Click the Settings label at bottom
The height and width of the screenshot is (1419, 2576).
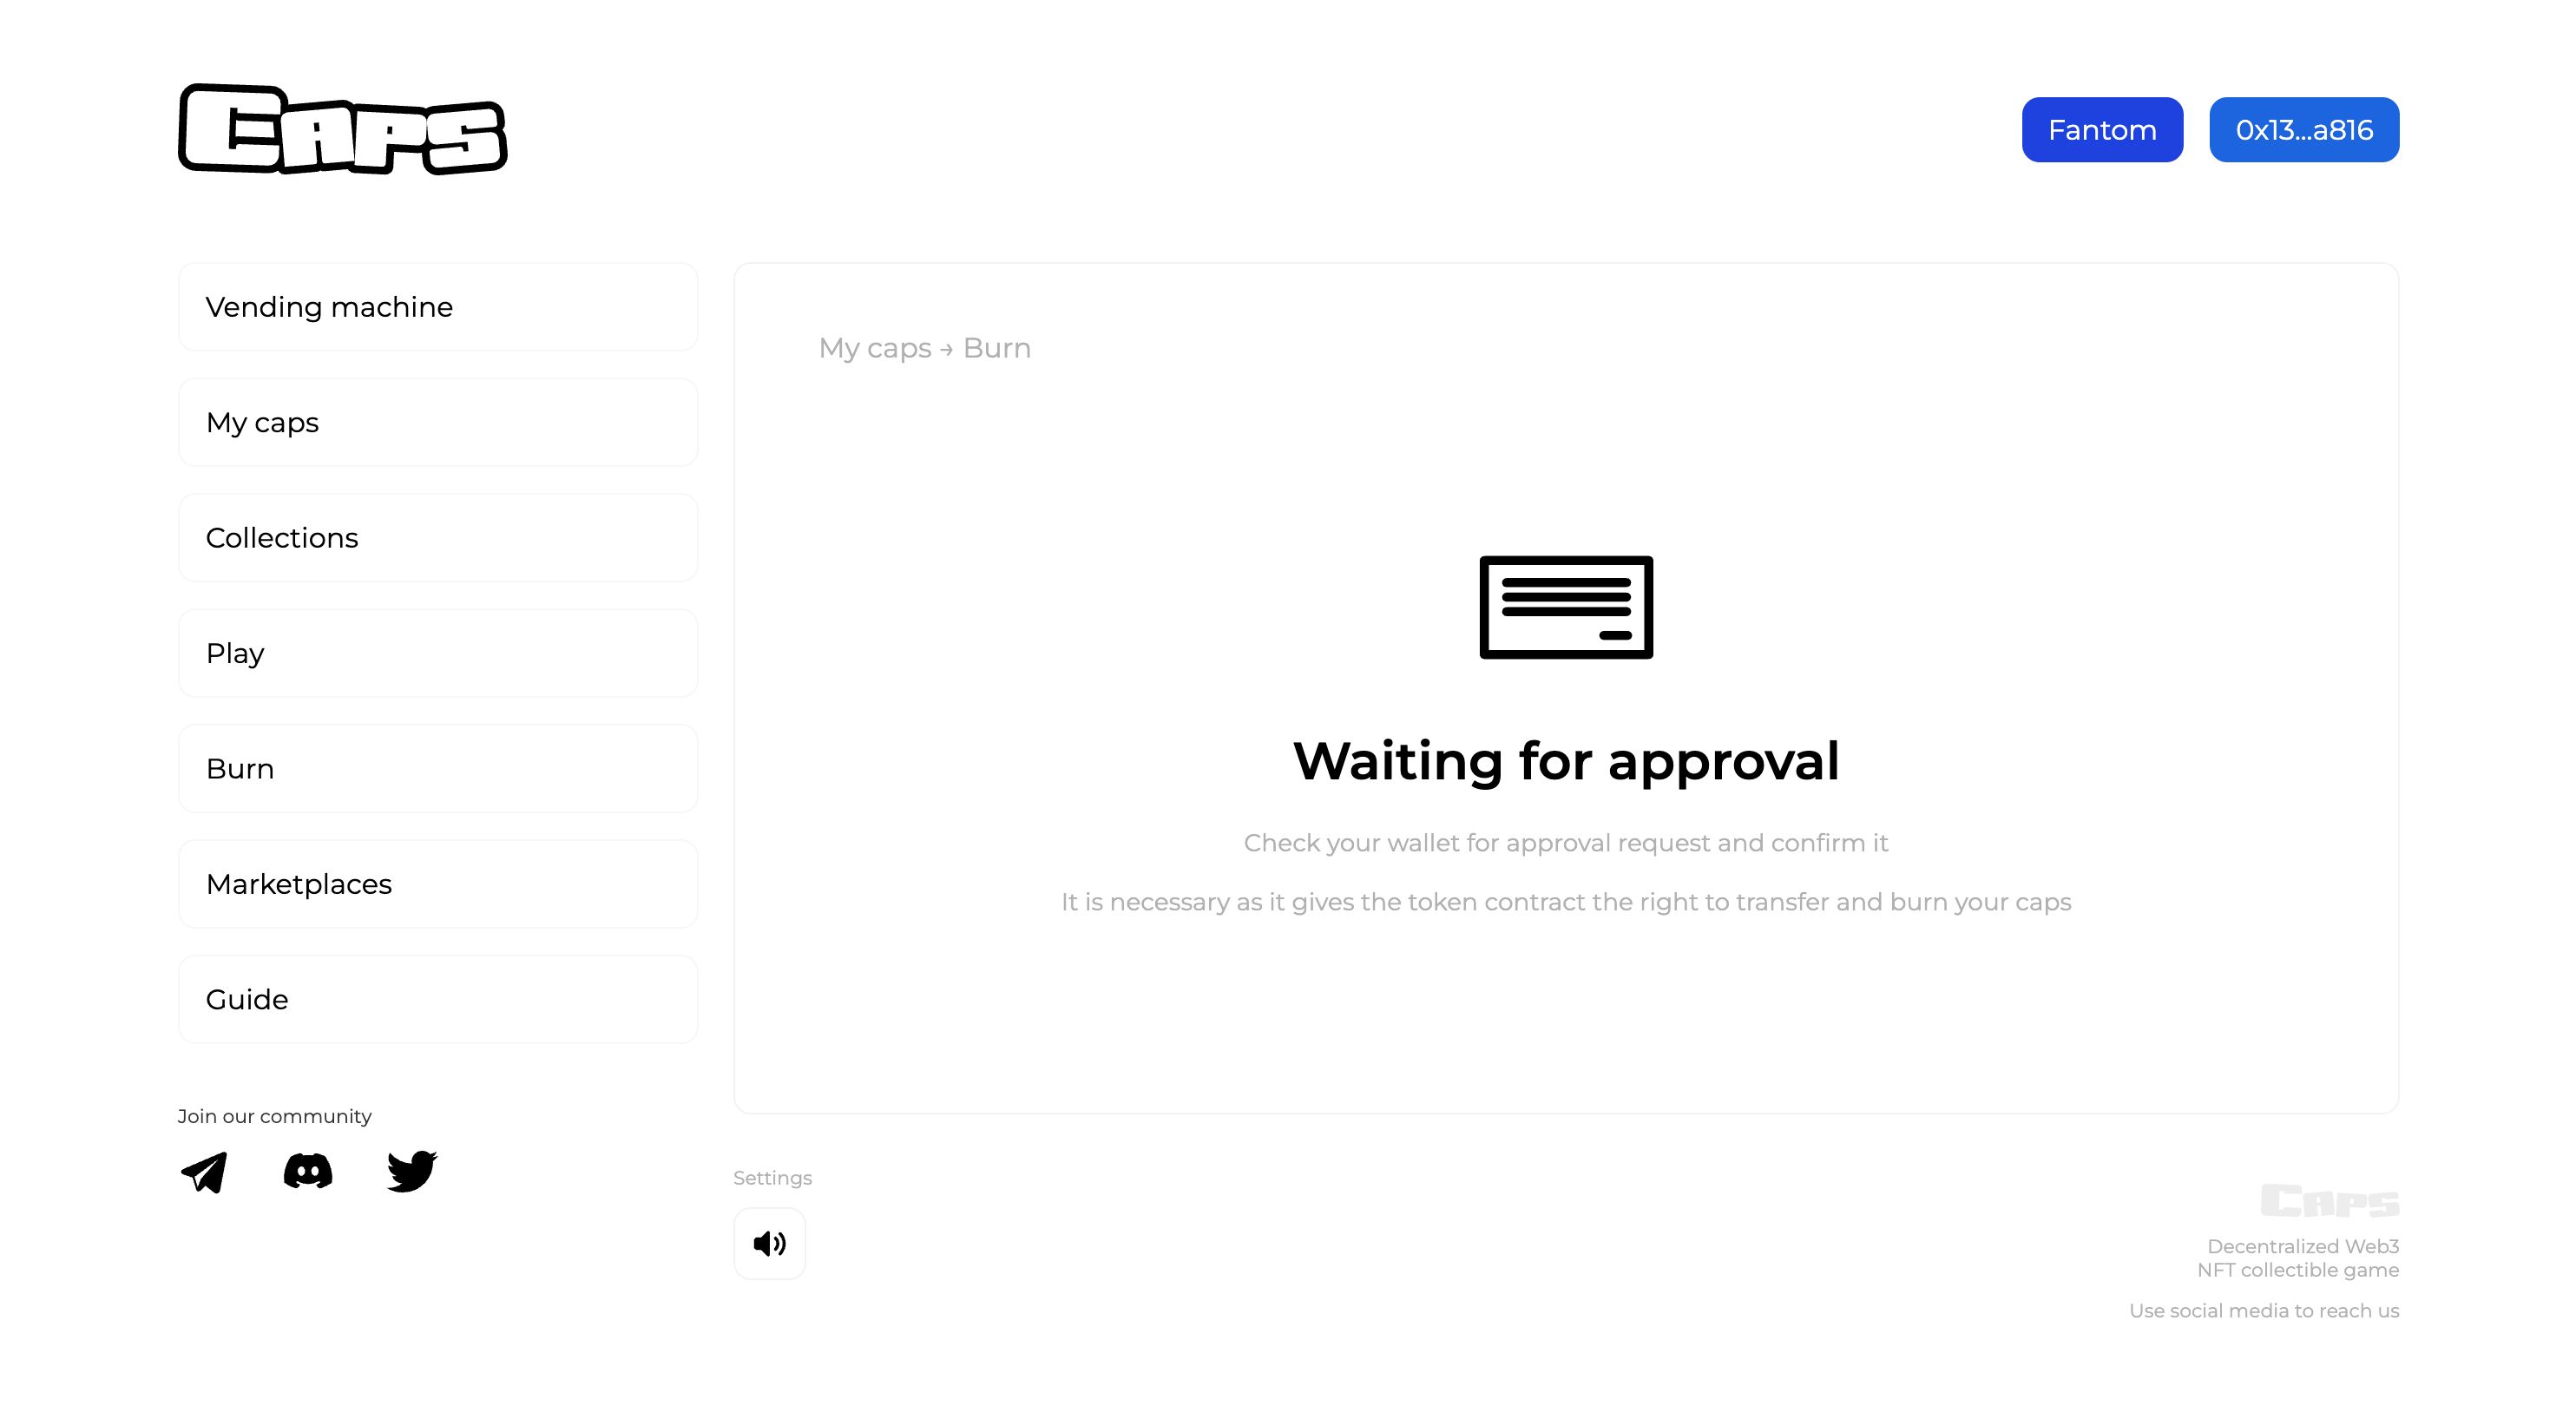774,1176
